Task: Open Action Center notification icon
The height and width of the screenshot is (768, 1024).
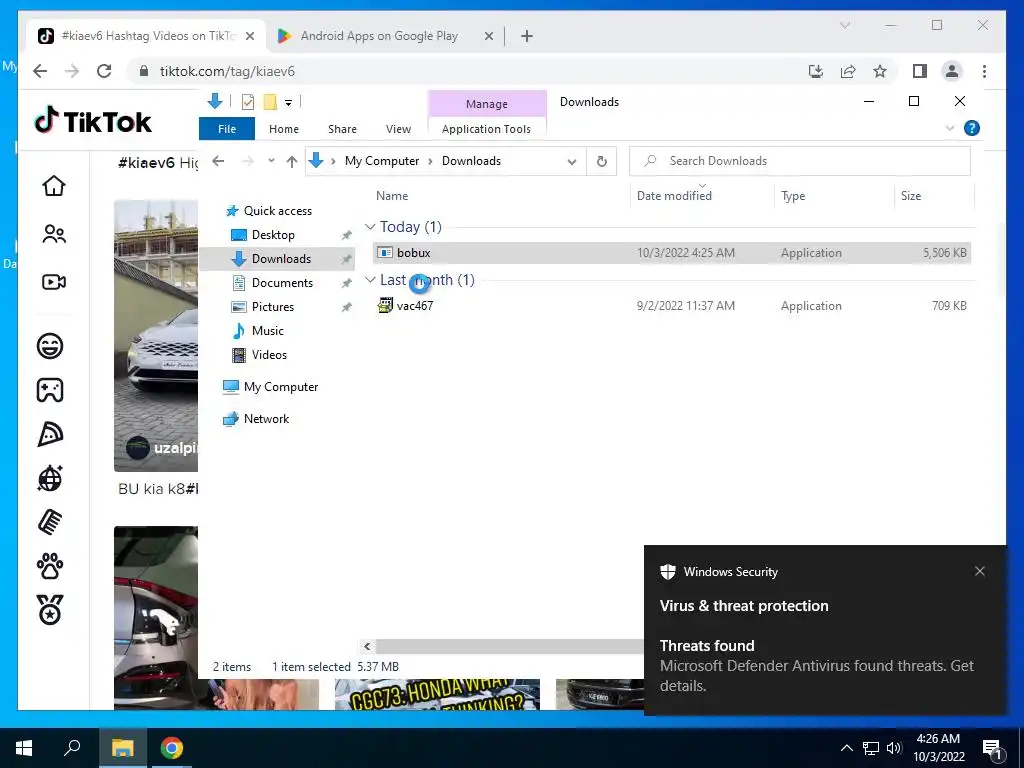Action: tap(992, 748)
